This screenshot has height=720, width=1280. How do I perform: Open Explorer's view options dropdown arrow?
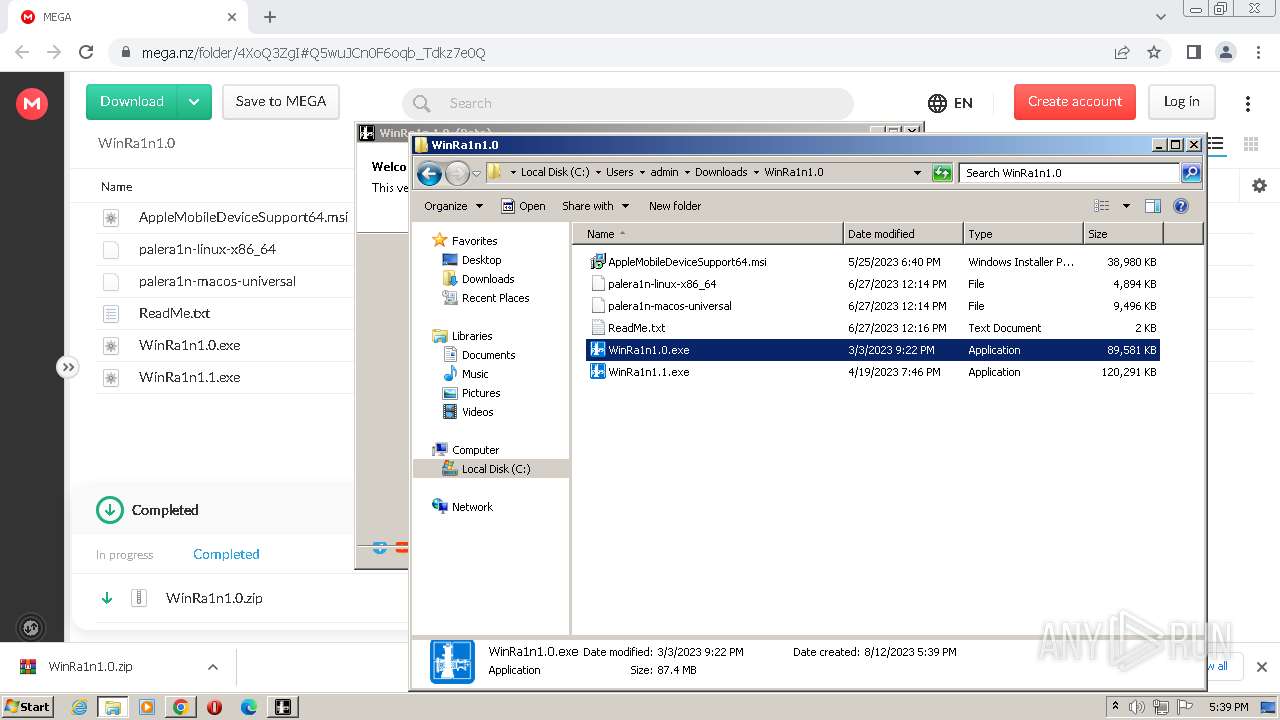coord(1126,206)
